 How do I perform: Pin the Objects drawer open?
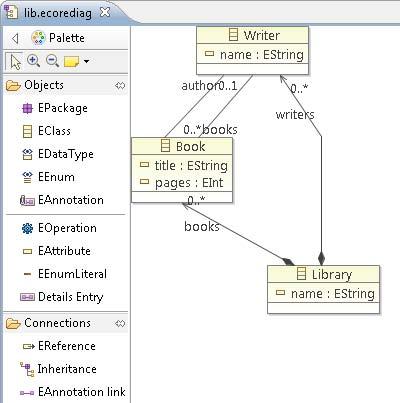(120, 86)
